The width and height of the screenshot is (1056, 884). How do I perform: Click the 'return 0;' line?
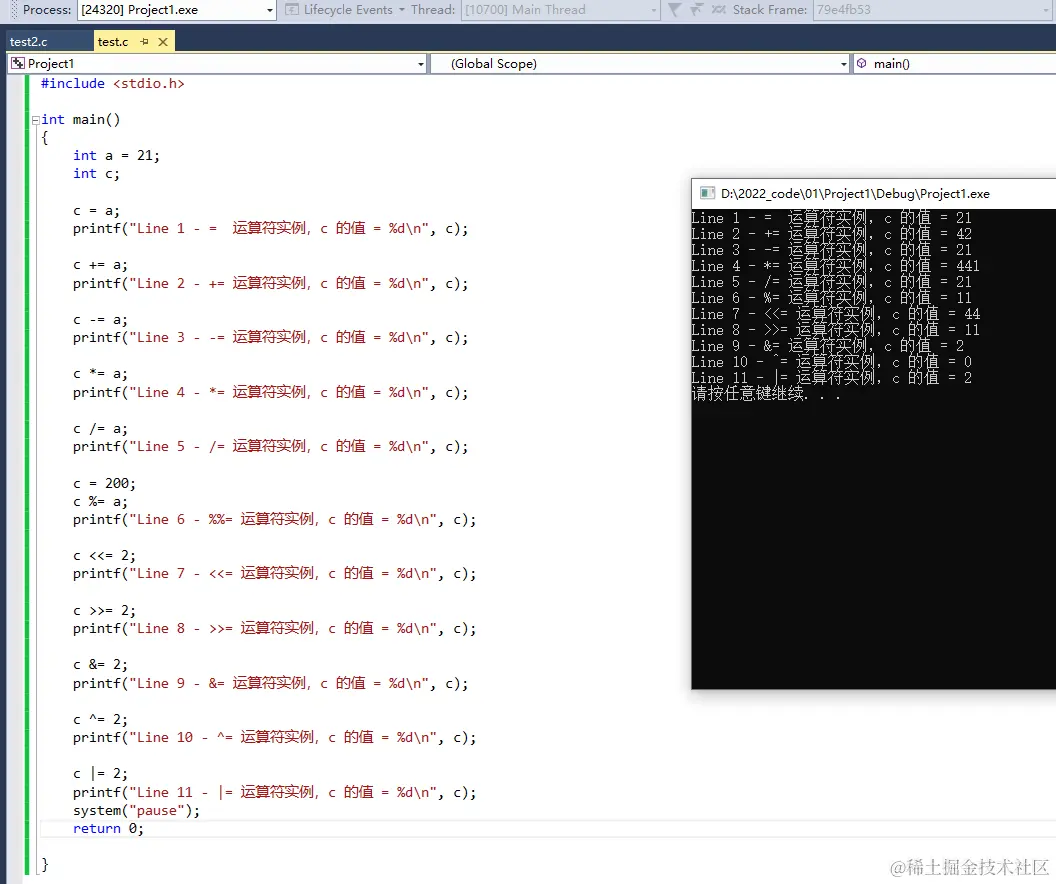pyautogui.click(x=108, y=829)
